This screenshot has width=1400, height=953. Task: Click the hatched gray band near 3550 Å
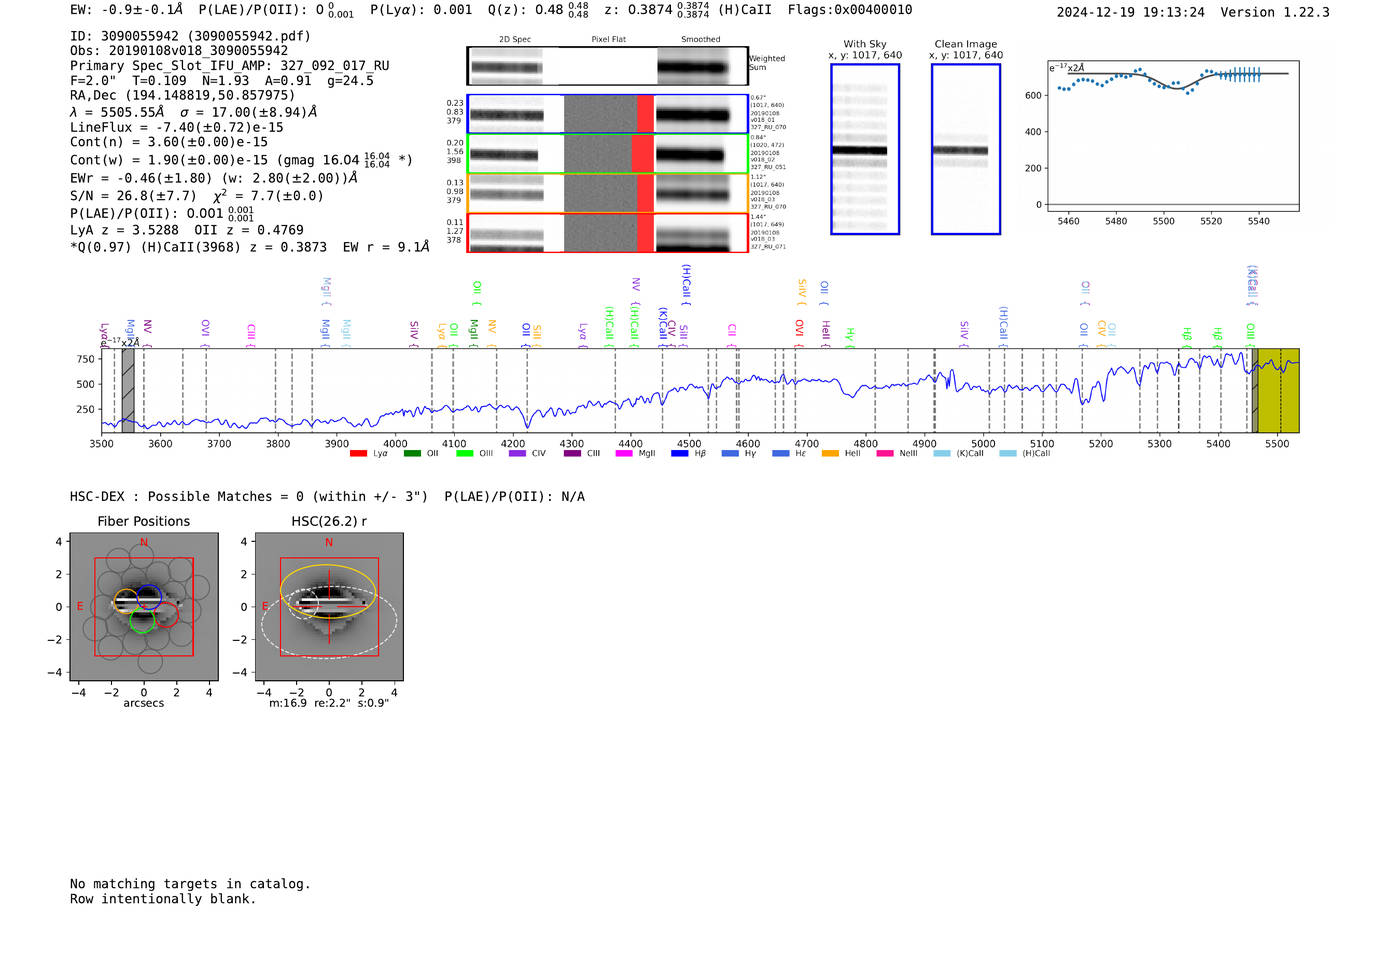tap(128, 391)
